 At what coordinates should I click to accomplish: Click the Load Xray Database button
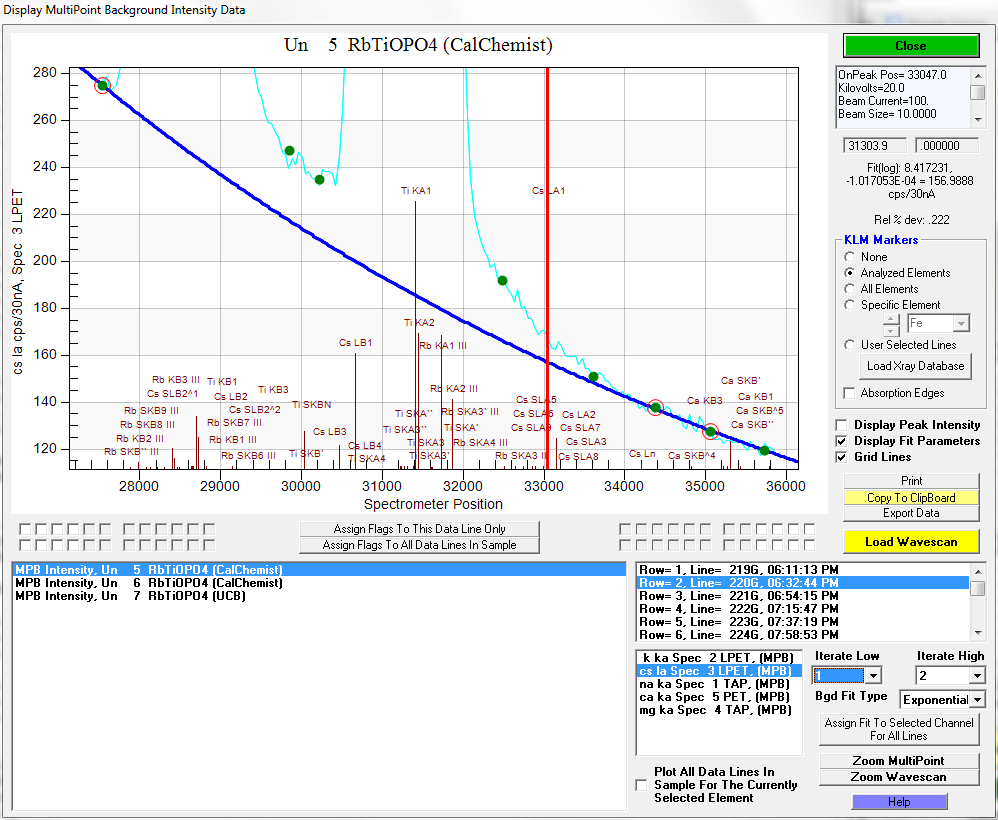pos(915,366)
